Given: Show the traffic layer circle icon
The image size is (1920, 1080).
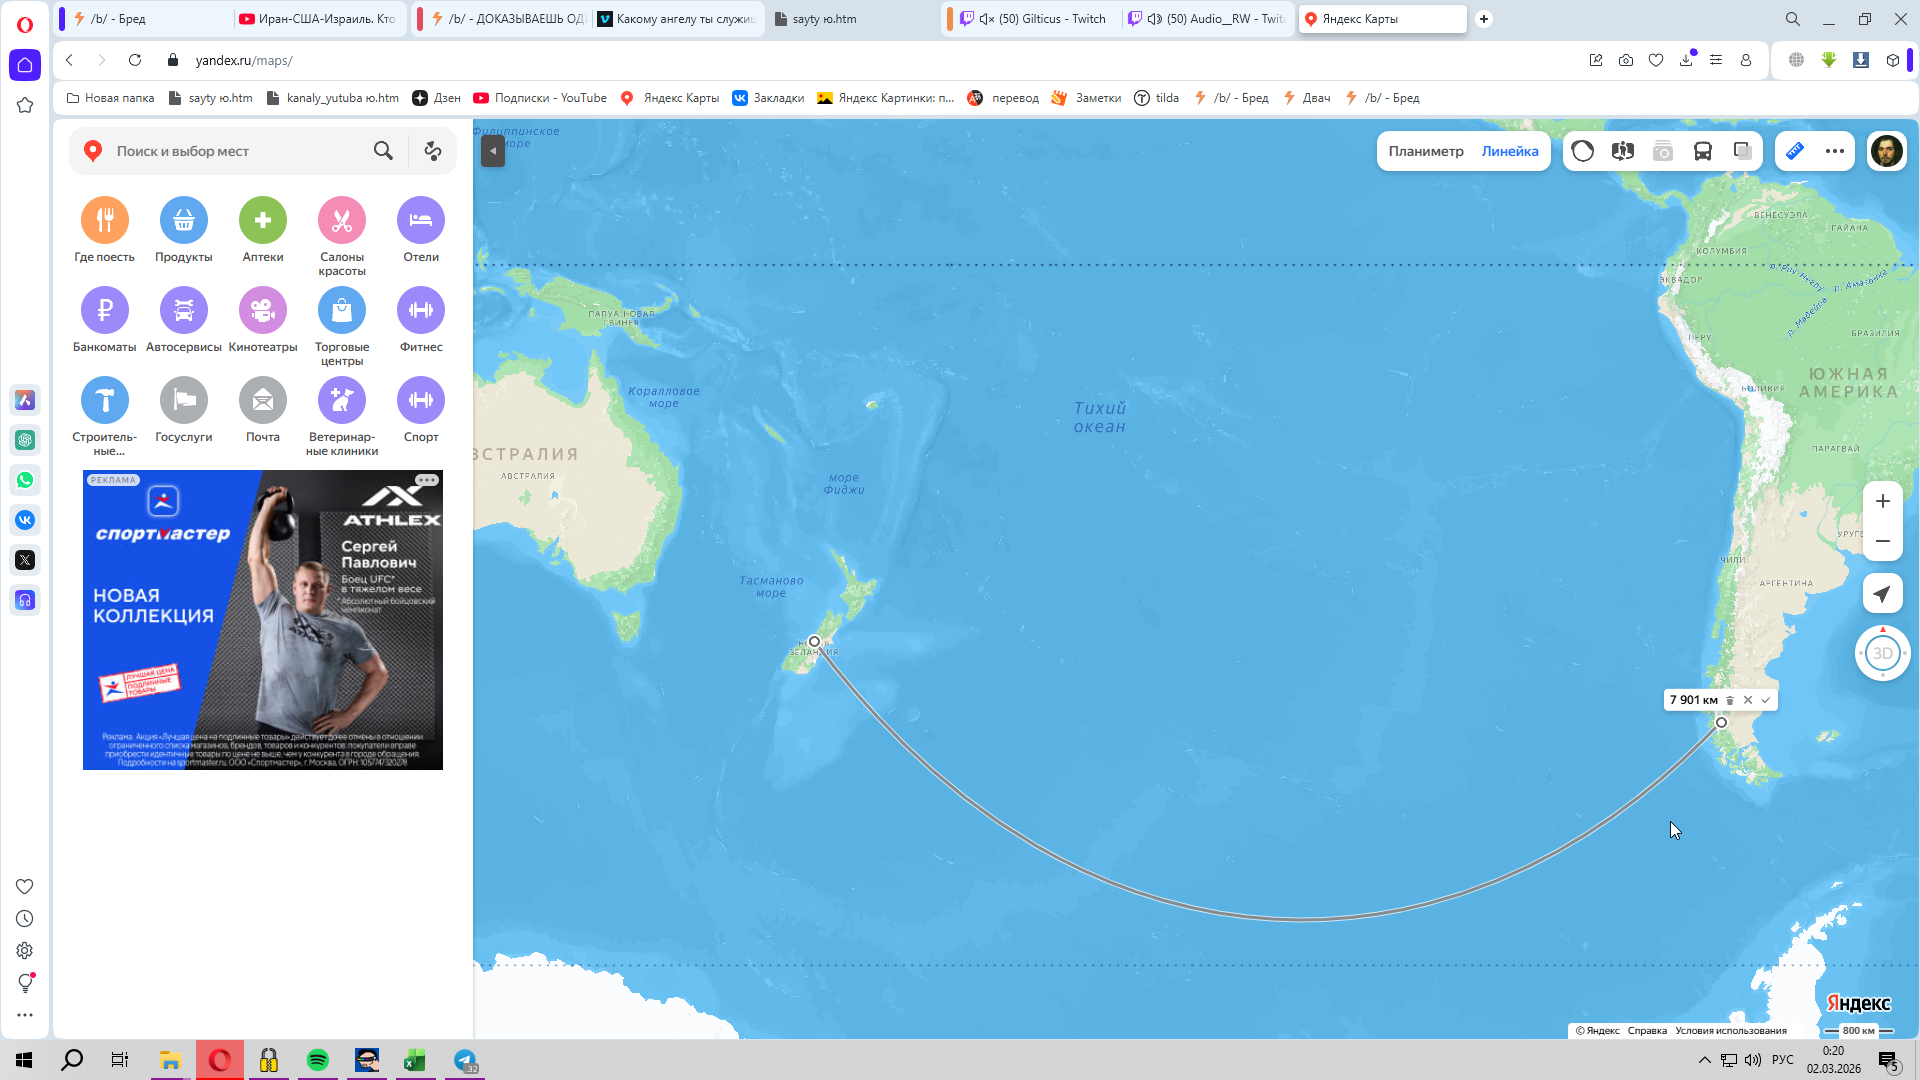Looking at the screenshot, I should coord(1582,151).
